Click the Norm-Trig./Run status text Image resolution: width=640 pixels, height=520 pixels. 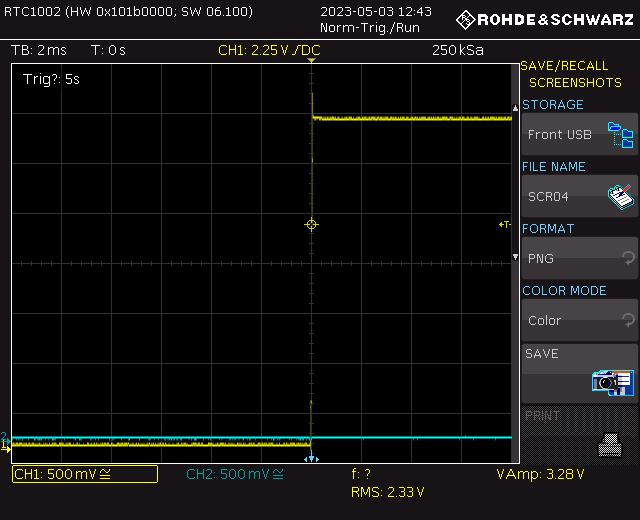pyautogui.click(x=370, y=28)
